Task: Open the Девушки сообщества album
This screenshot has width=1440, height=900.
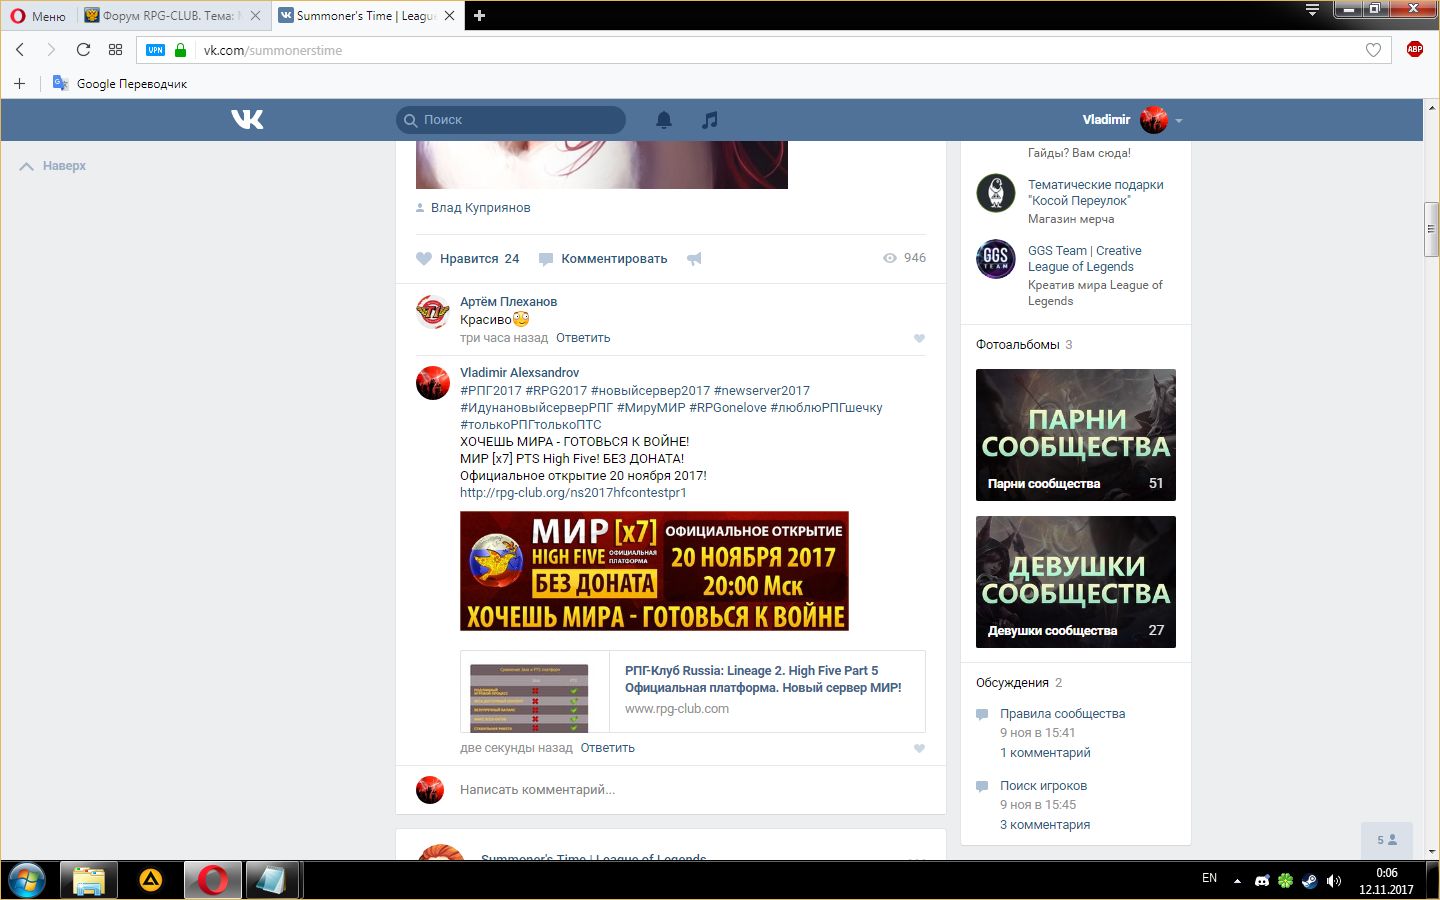Action: 1076,582
